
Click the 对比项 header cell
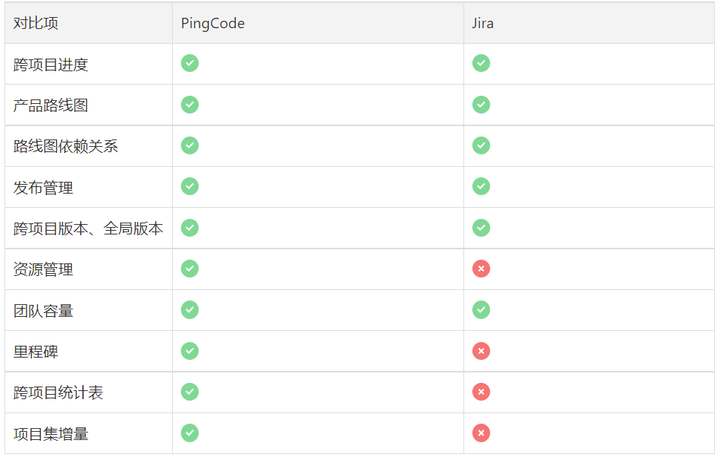pos(36,23)
